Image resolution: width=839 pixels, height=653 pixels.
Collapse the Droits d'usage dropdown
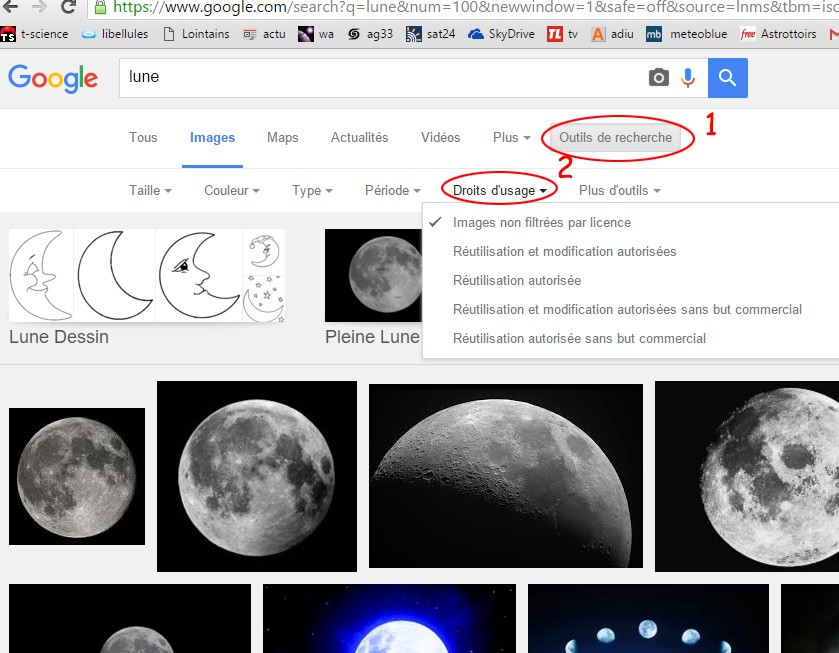tap(500, 191)
